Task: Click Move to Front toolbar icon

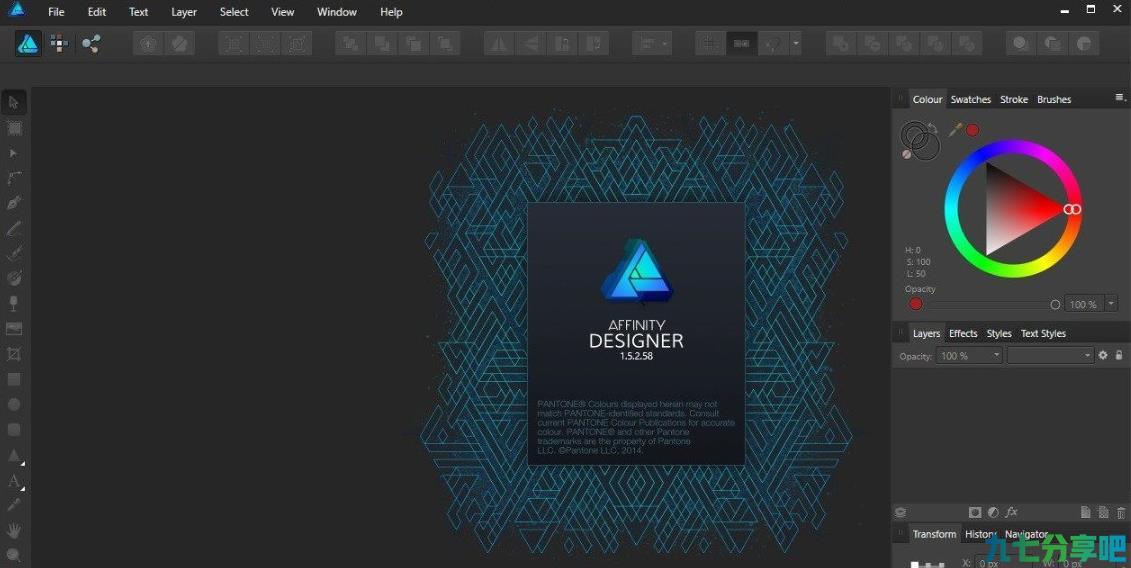Action: (x=444, y=43)
